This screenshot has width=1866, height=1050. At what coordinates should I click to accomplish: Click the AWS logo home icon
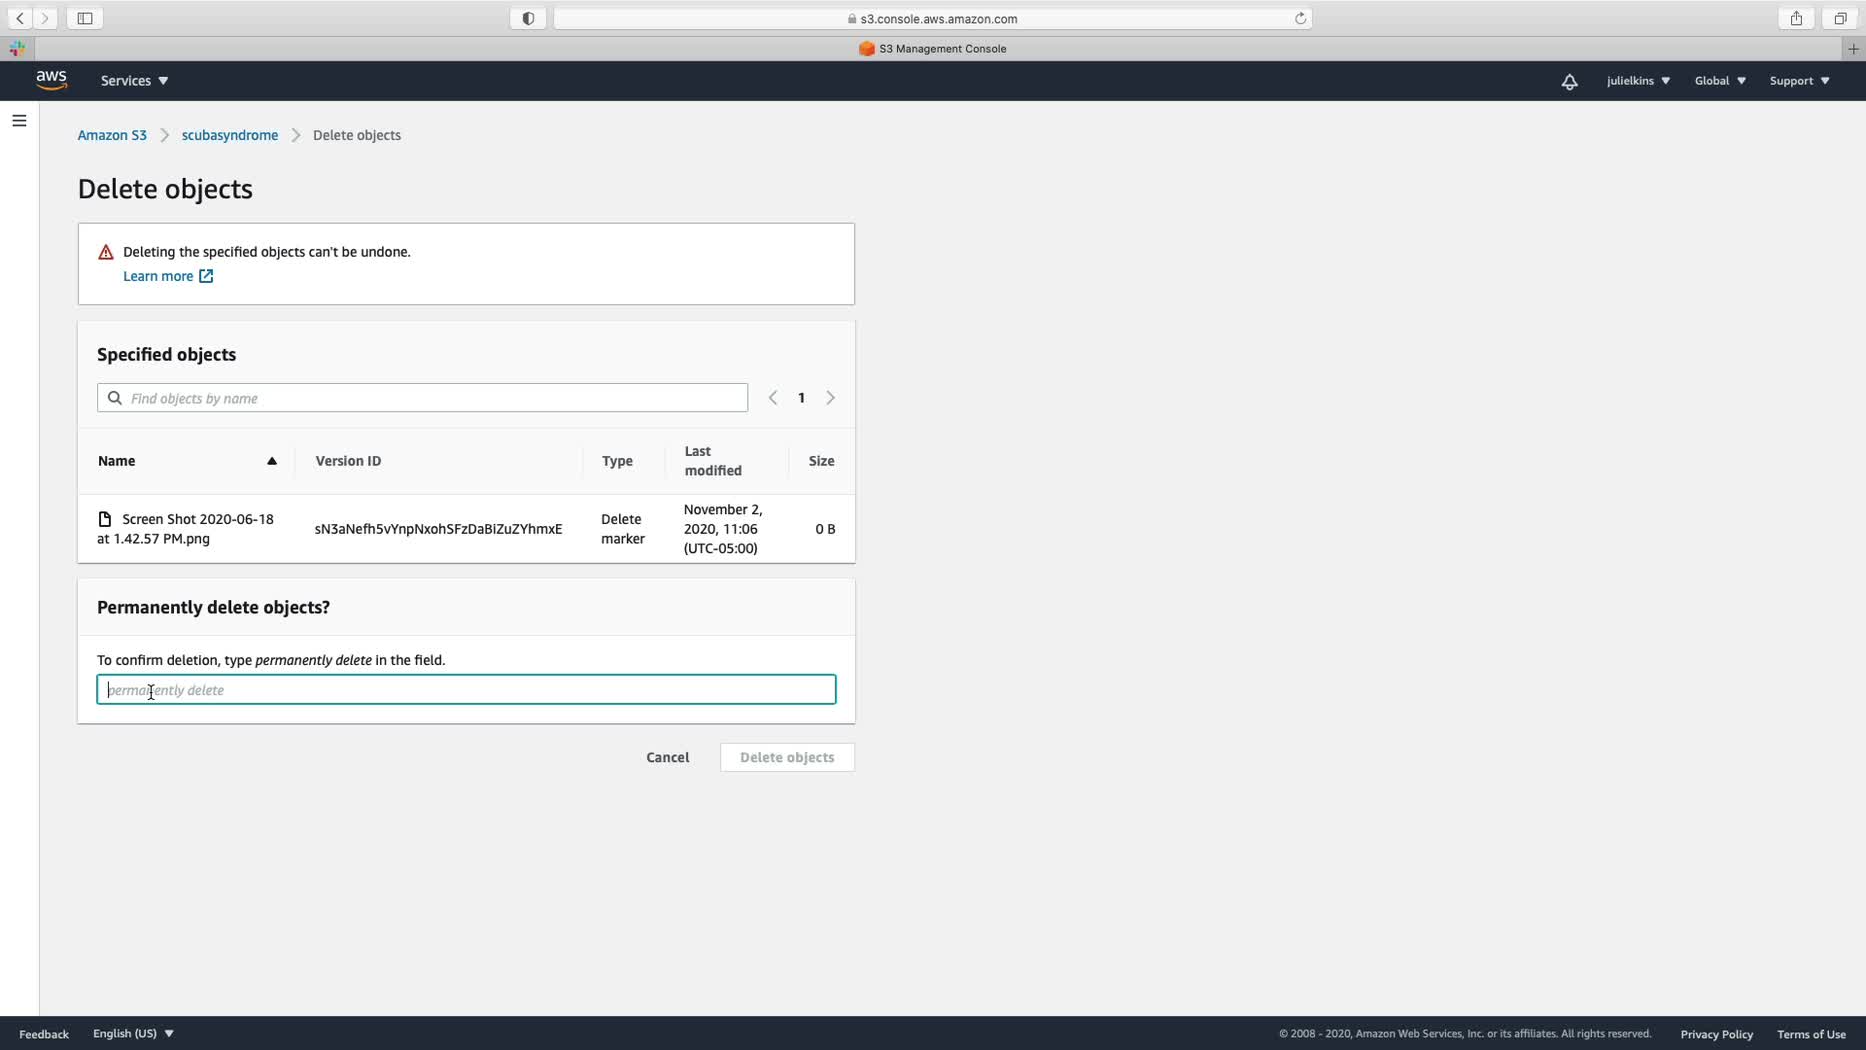[51, 80]
